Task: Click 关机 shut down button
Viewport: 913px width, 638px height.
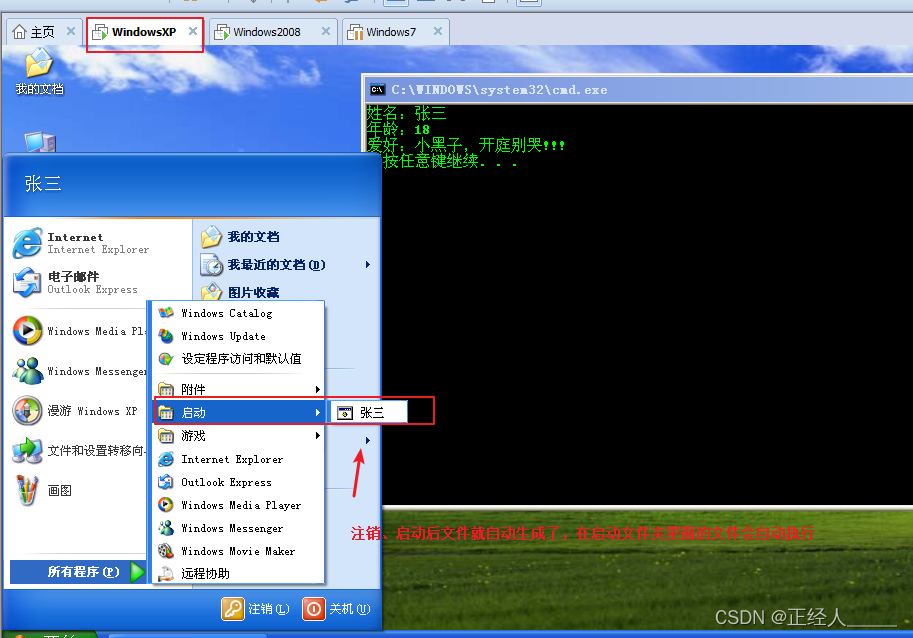Action: pyautogui.click(x=337, y=609)
